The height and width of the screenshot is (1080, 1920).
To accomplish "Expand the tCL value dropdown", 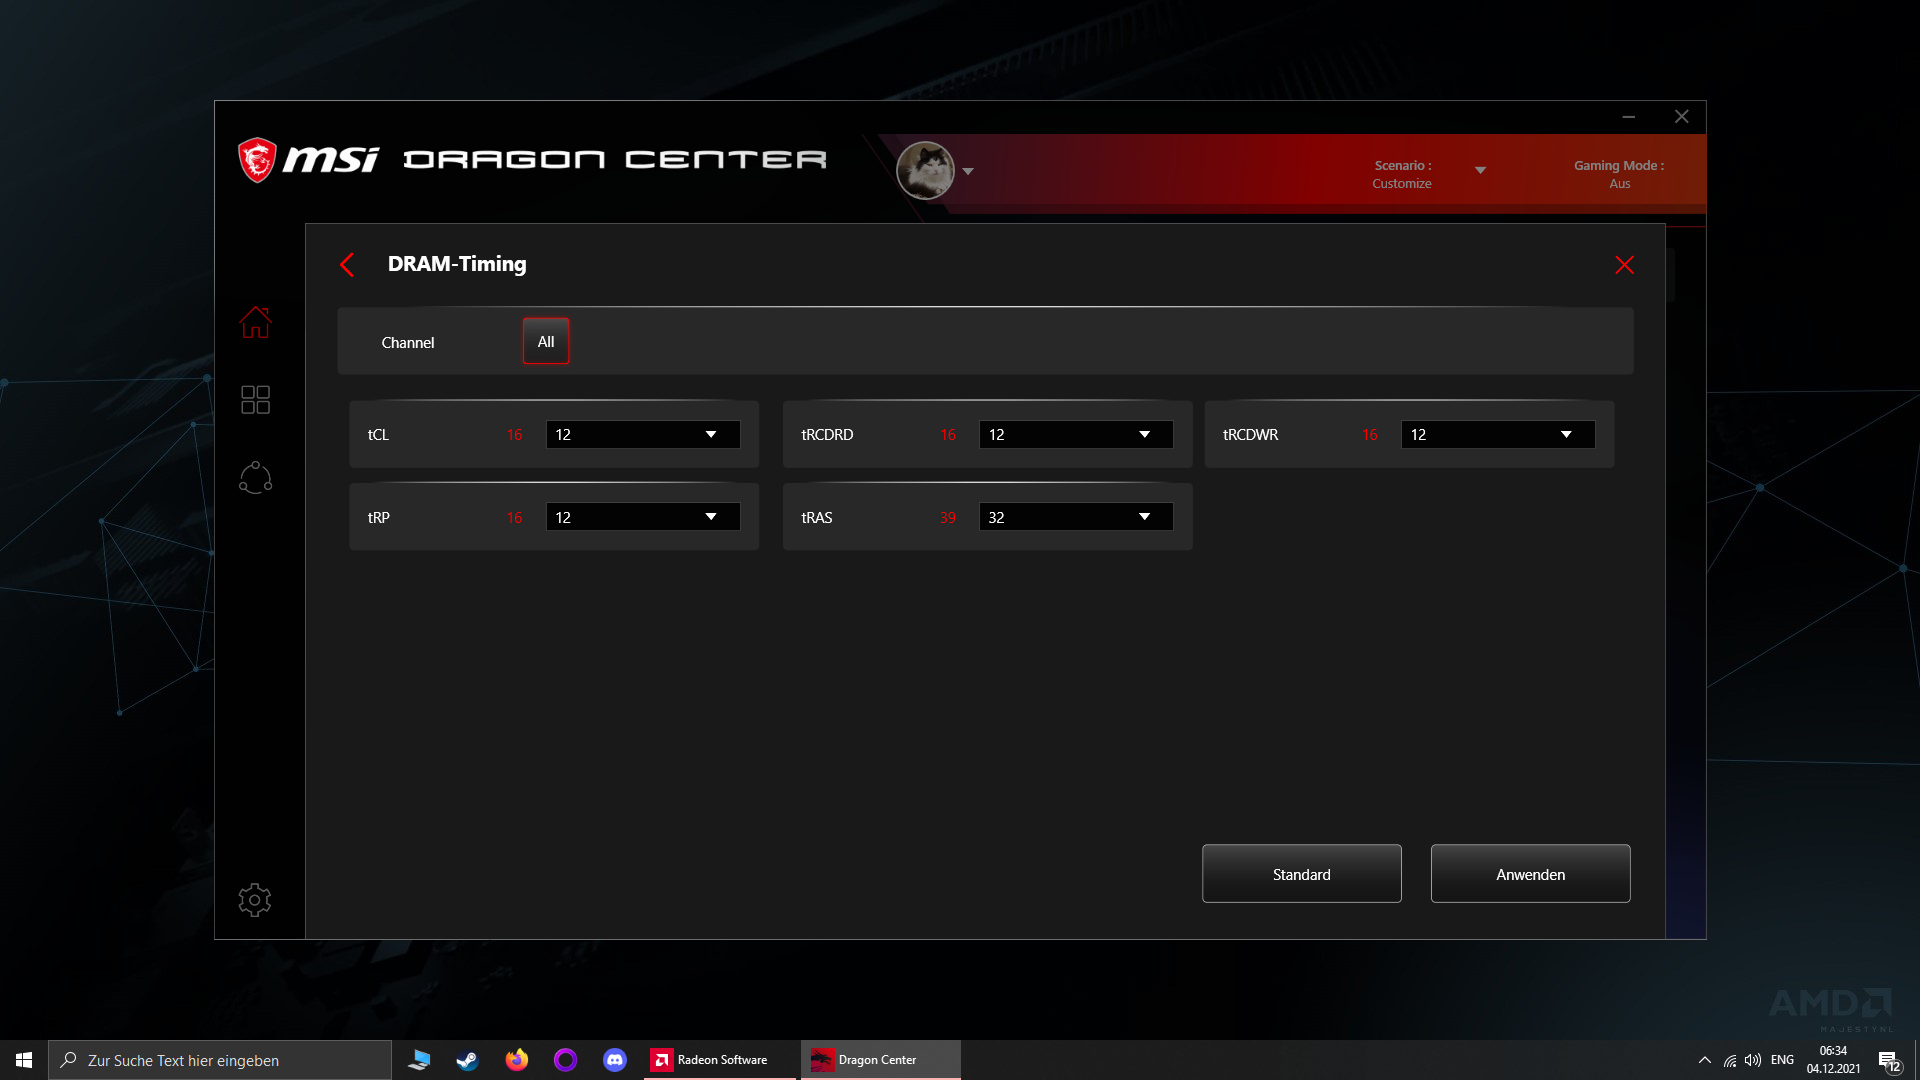I will (643, 435).
